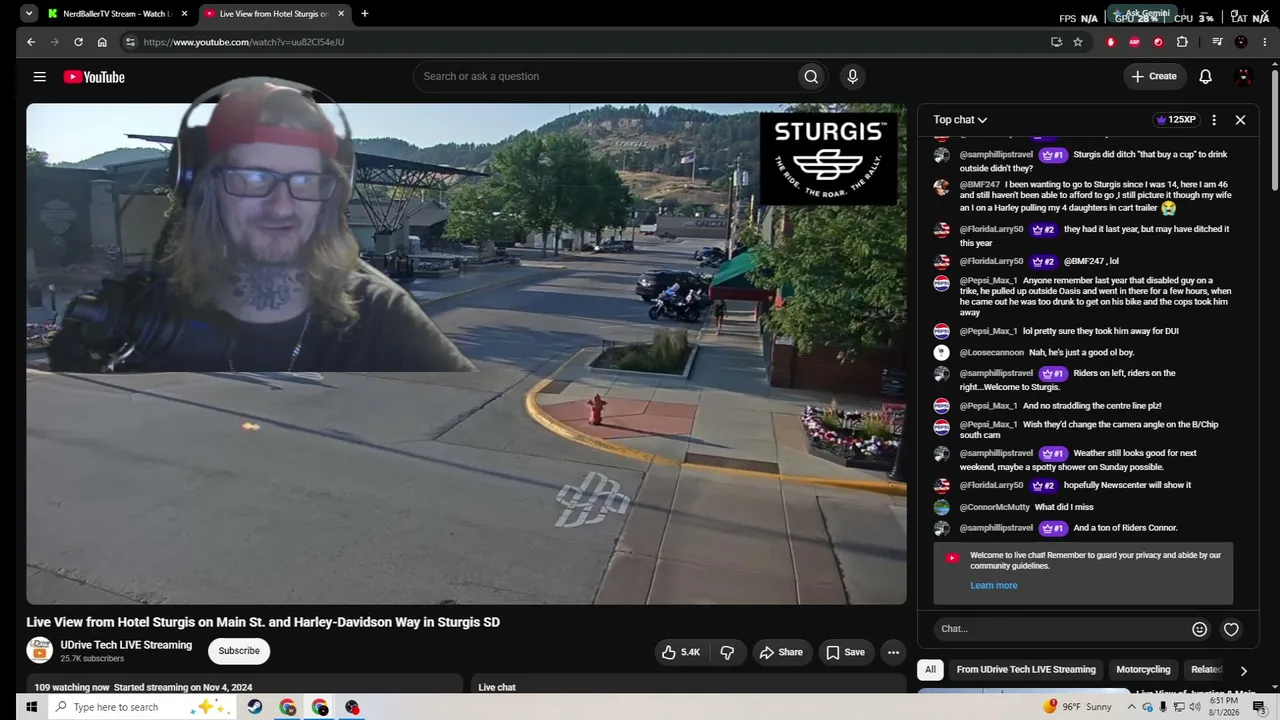Bookmark this page with the star icon
Viewport: 1280px width, 720px height.
click(x=1078, y=42)
